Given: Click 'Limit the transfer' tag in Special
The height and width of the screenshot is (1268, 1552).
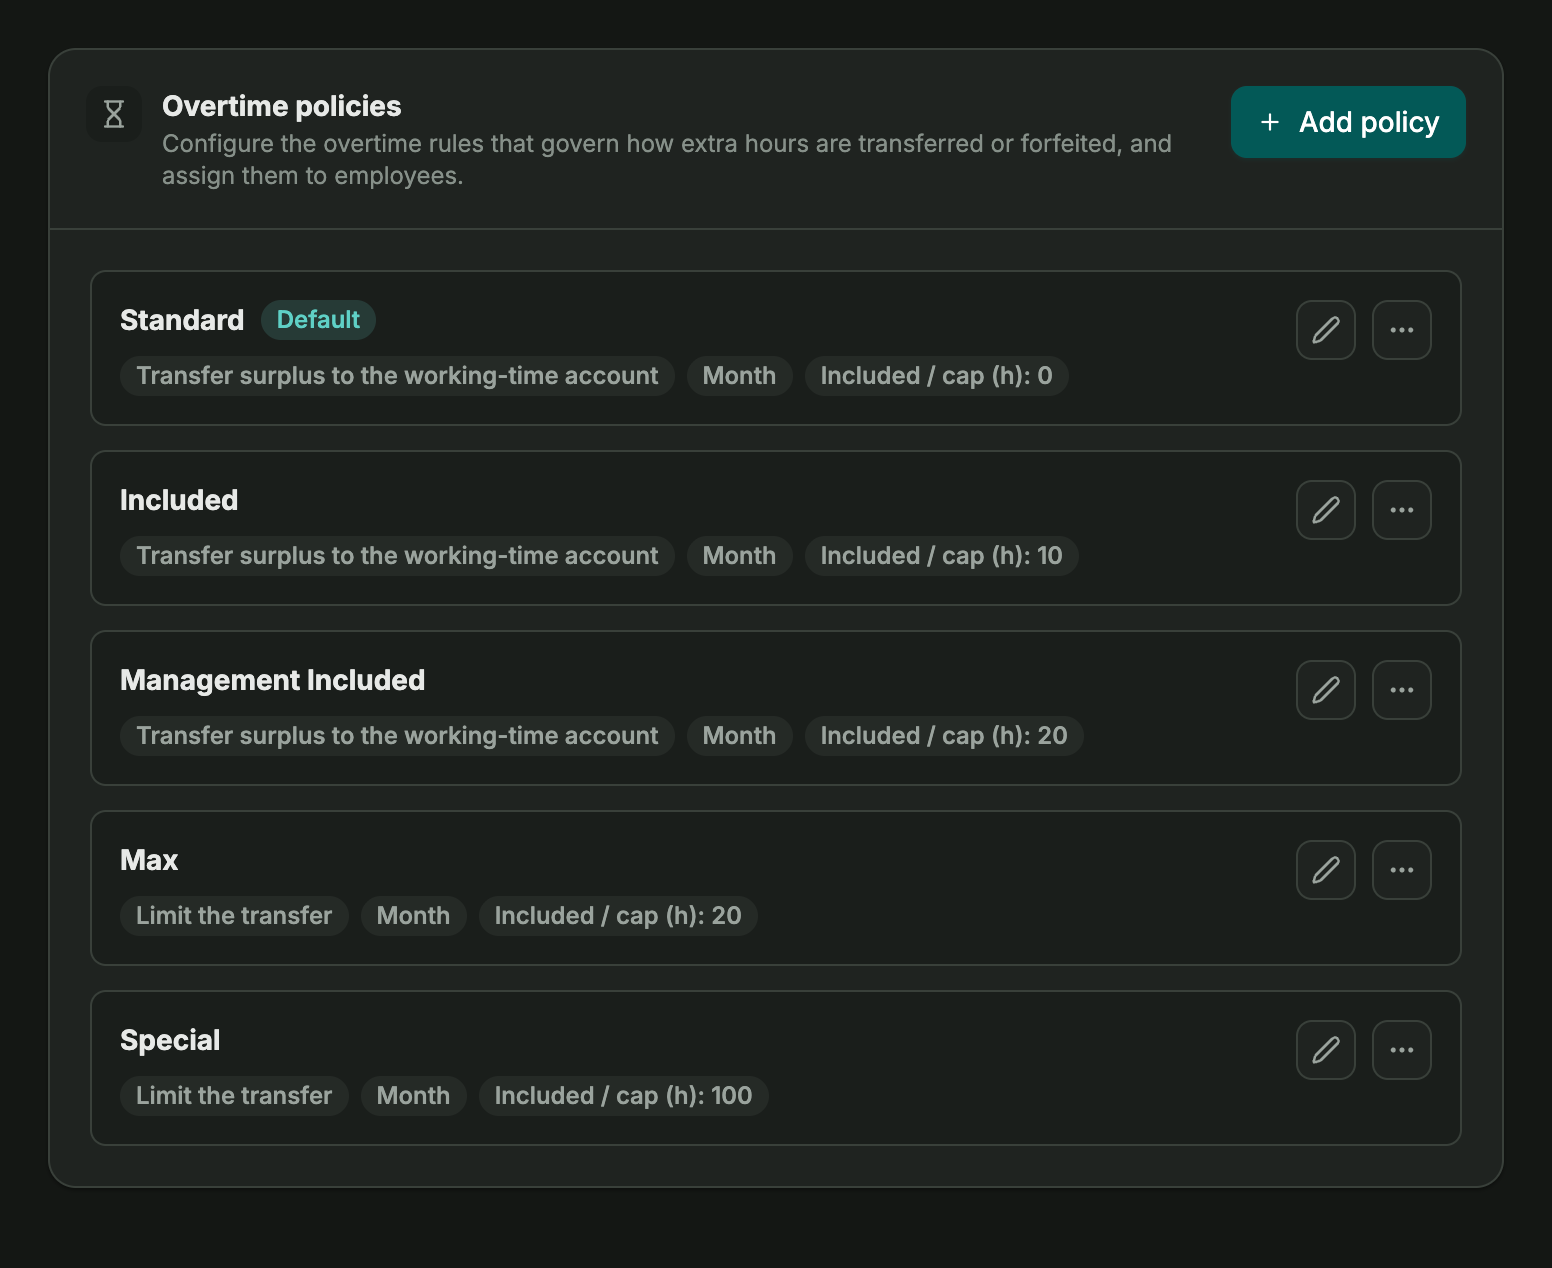Looking at the screenshot, I should (234, 1096).
